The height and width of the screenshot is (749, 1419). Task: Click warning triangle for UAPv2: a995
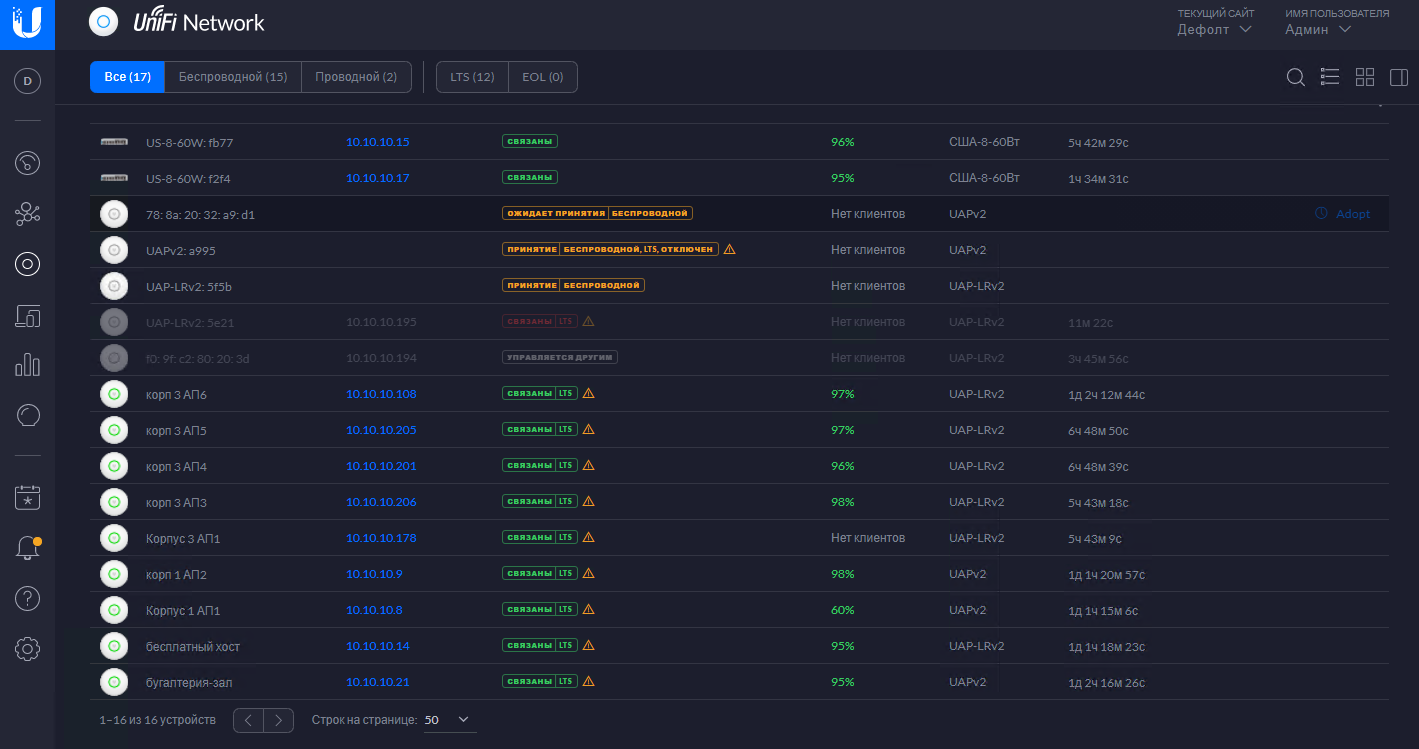(729, 249)
